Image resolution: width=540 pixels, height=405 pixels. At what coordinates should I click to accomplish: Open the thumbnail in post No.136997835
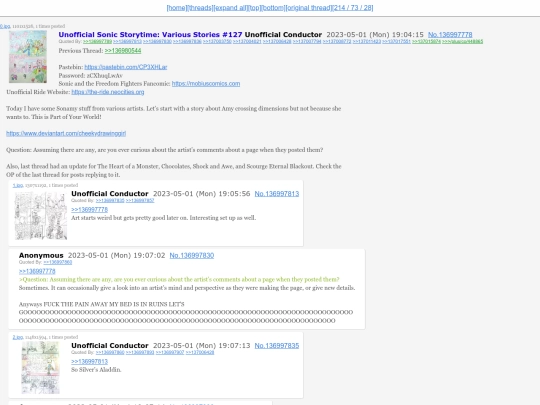point(41,368)
